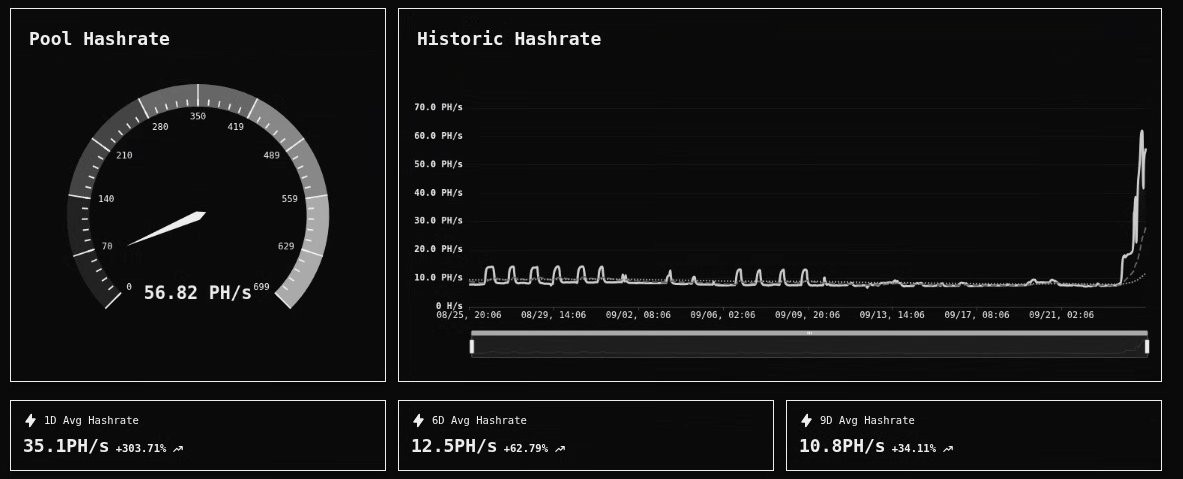
Task: Click the 09/21, 02:06 x-axis label
Action: 1062,315
